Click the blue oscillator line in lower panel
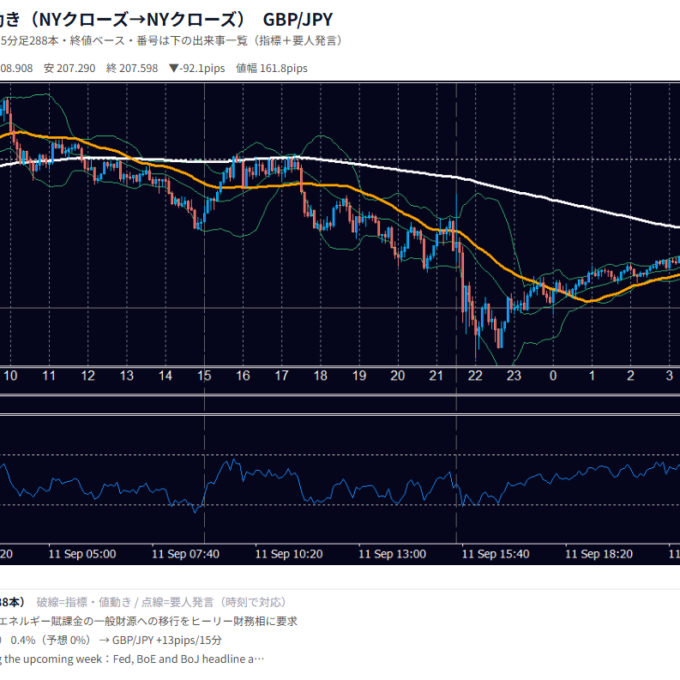This screenshot has width=680, height=680. [x=338, y=486]
